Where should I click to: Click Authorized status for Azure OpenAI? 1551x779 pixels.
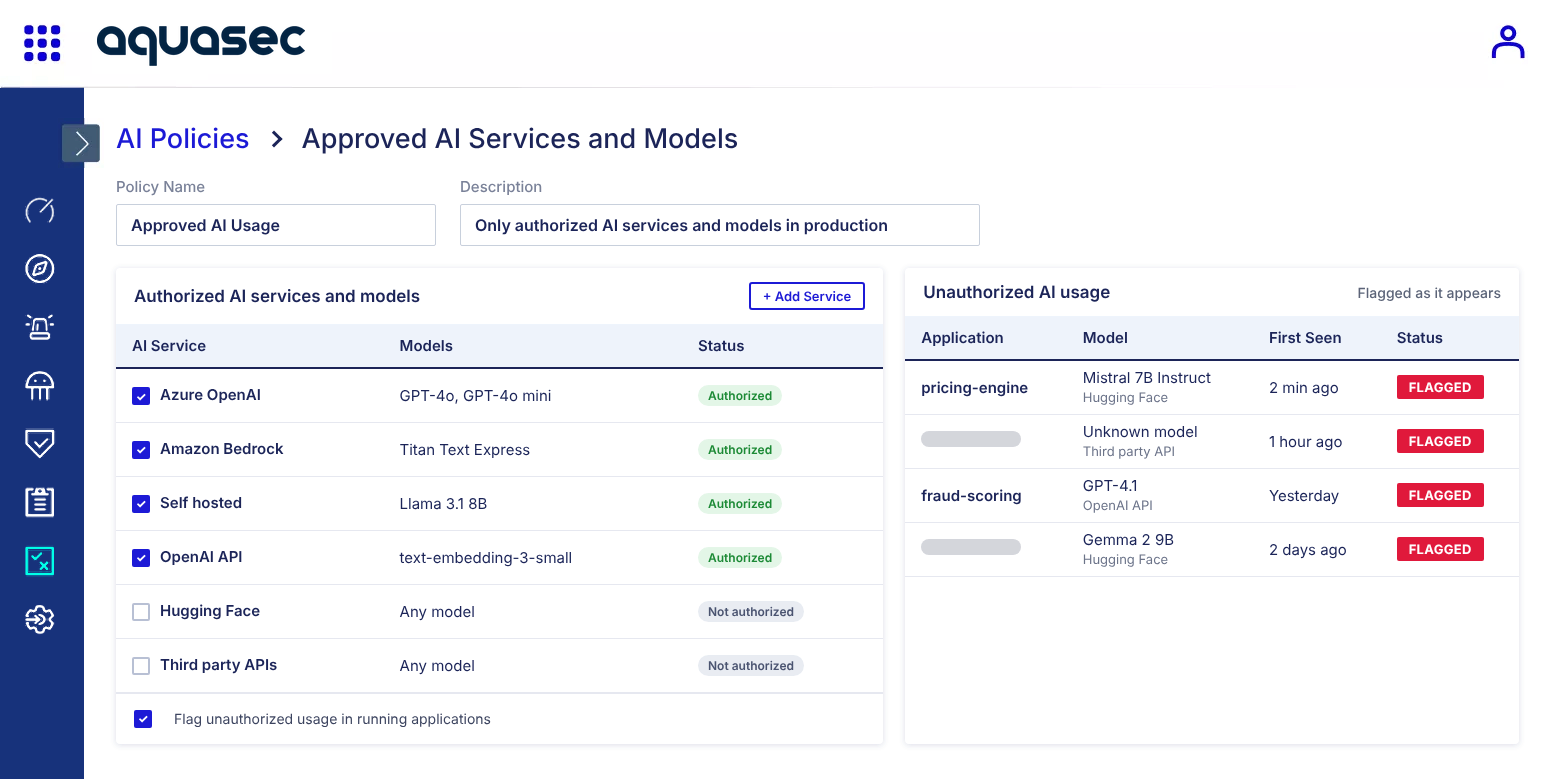(740, 396)
